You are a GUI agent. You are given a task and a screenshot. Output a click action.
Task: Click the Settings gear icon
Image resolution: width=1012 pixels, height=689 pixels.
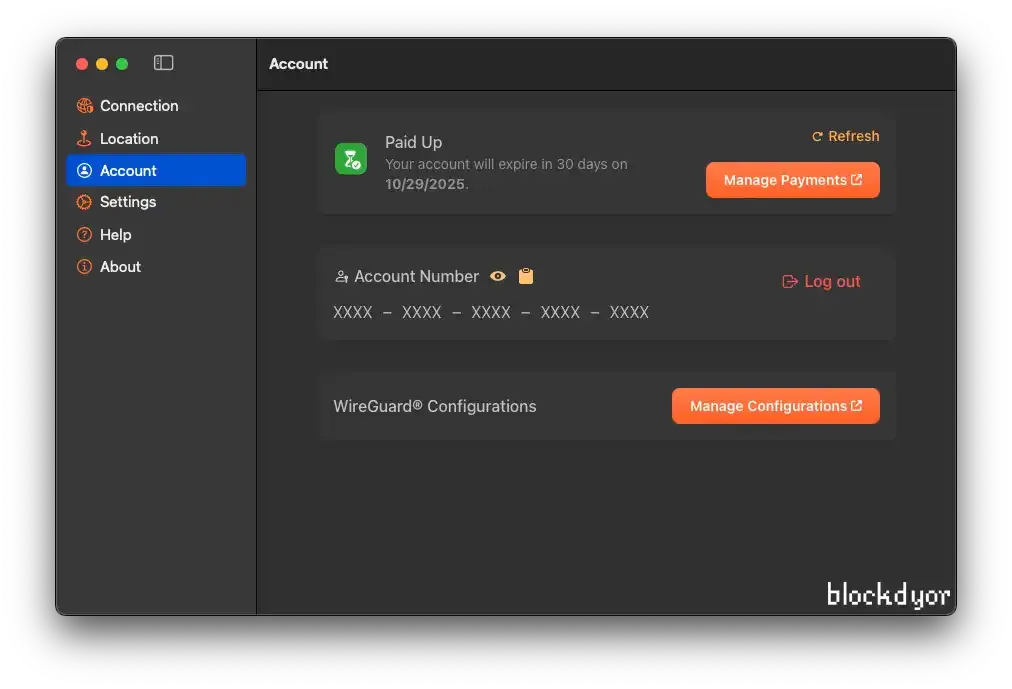(x=85, y=202)
